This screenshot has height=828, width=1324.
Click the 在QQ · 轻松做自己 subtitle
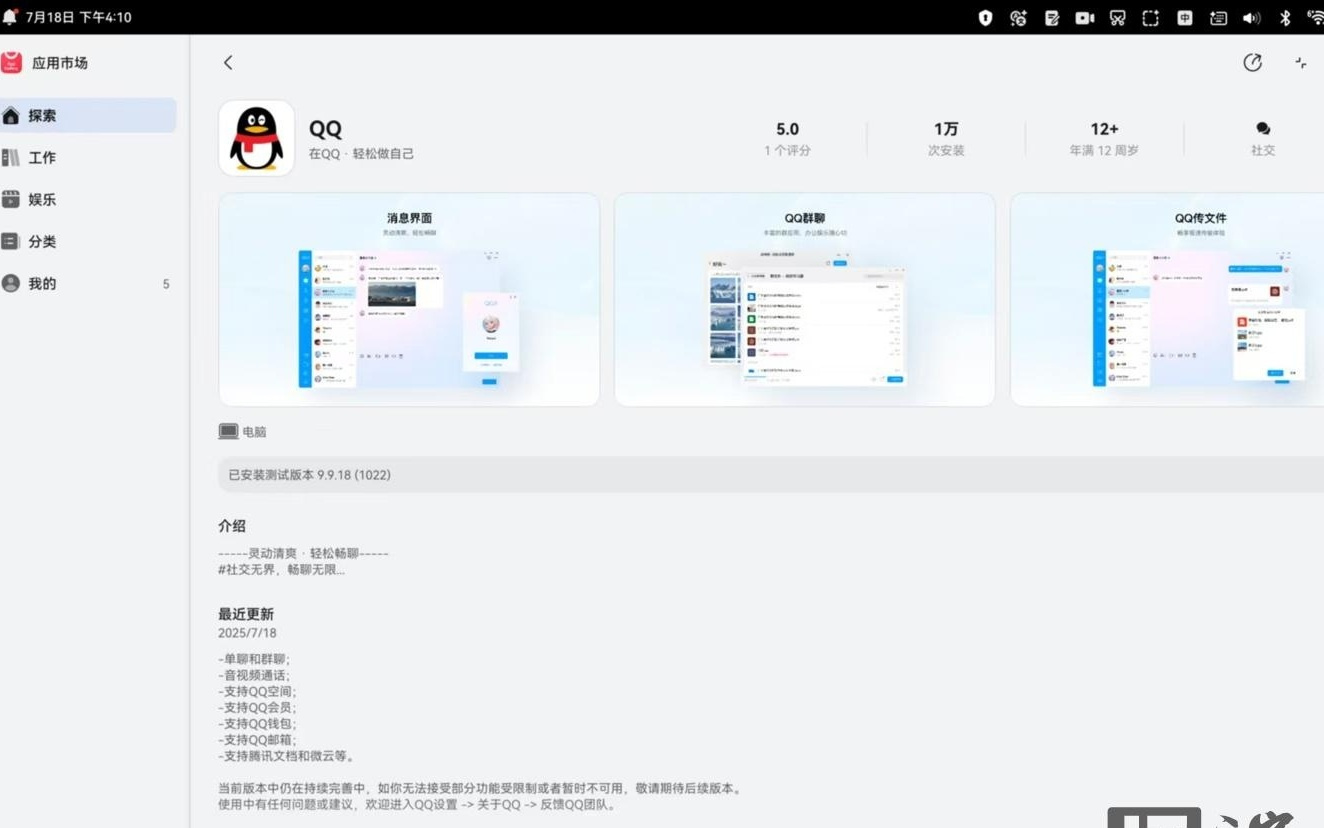pyautogui.click(x=361, y=154)
